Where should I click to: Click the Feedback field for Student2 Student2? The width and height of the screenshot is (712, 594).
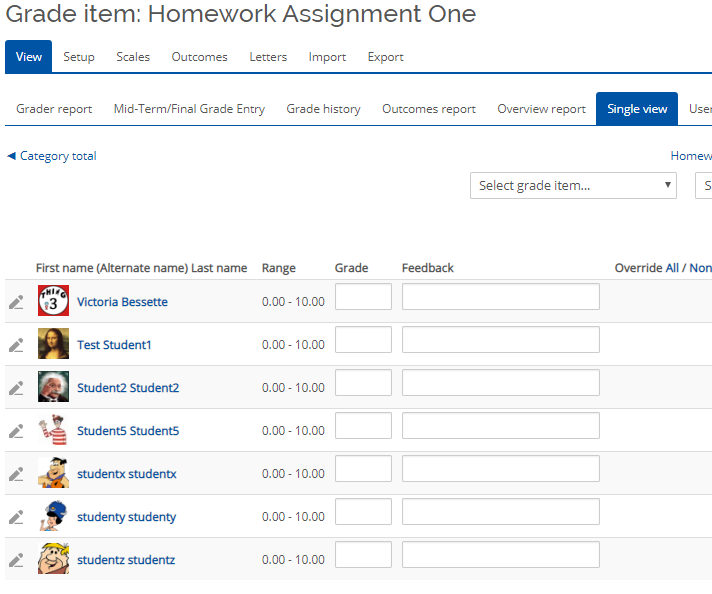500,382
